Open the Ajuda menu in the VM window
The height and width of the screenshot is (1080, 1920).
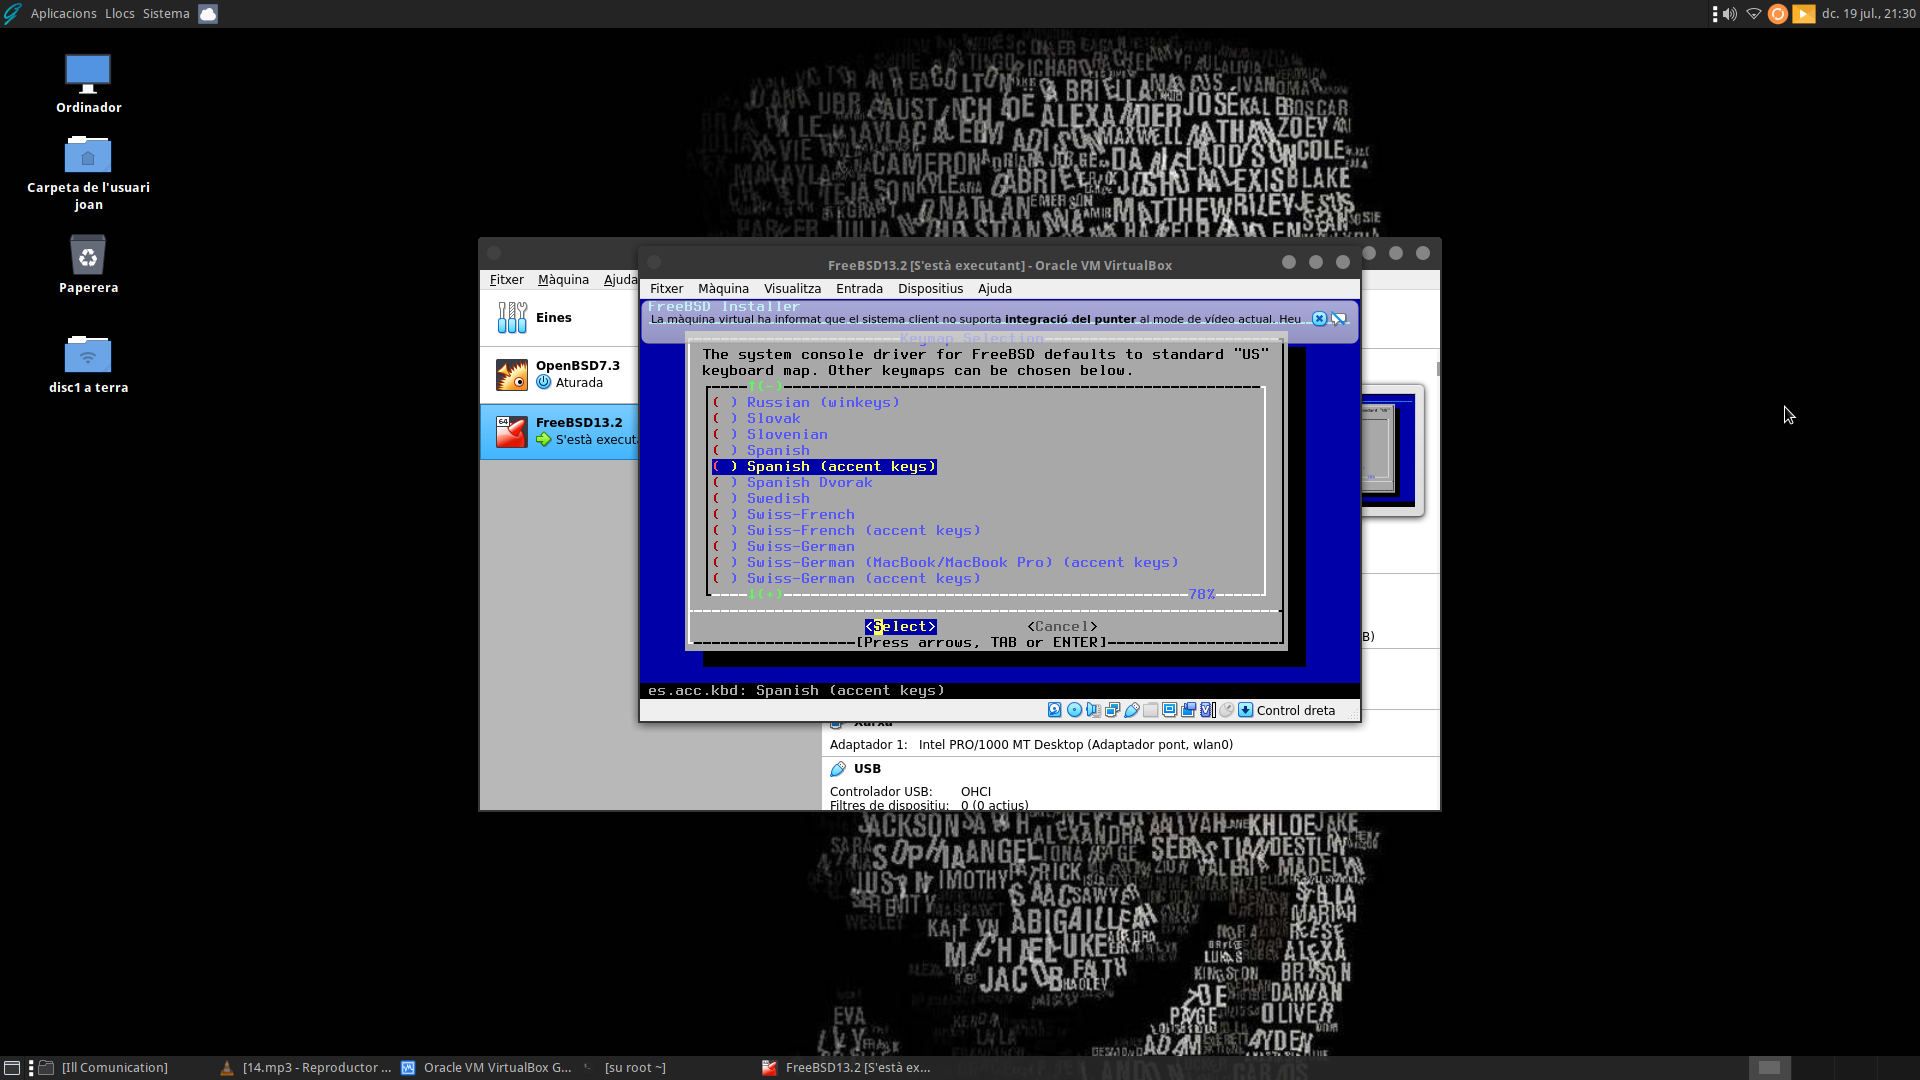tap(994, 289)
